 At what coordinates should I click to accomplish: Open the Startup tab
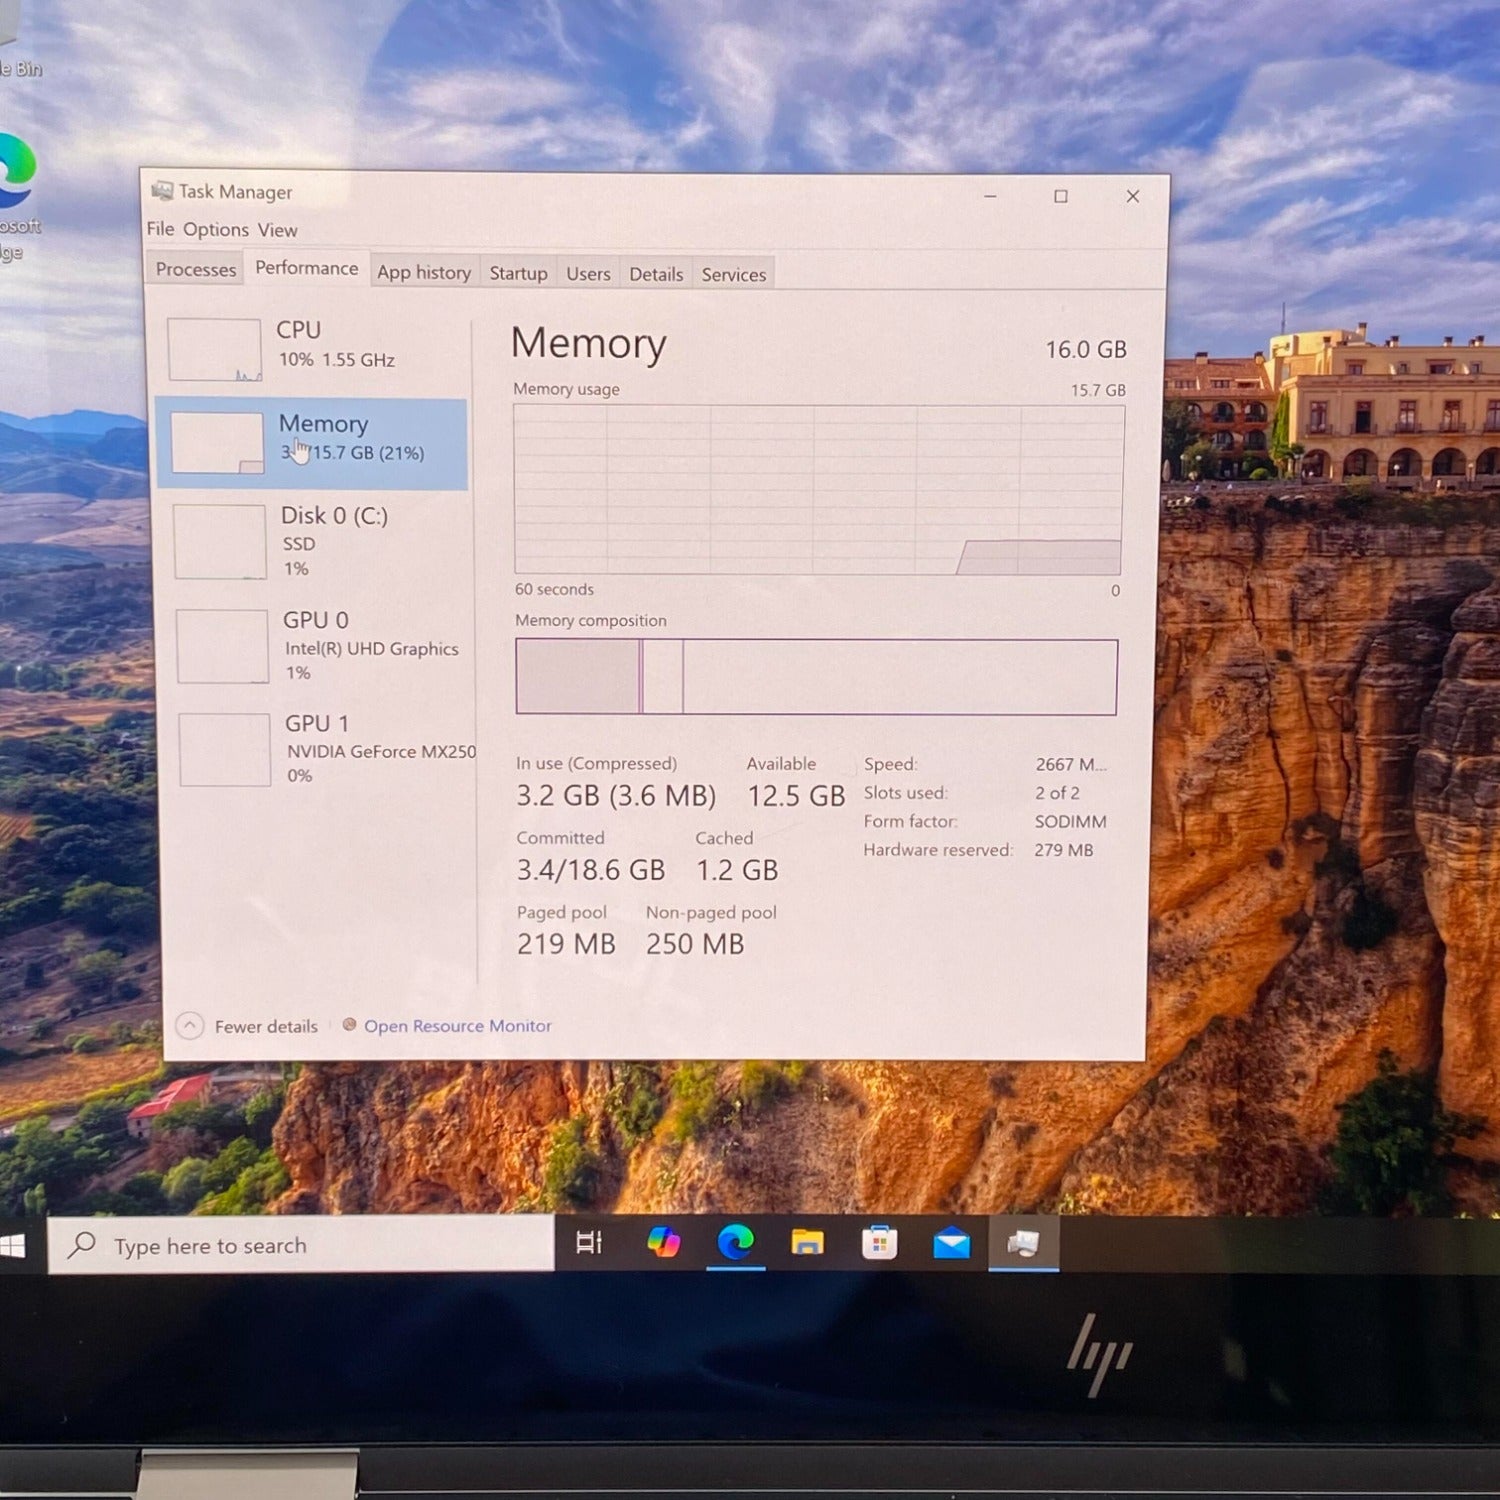coord(518,273)
